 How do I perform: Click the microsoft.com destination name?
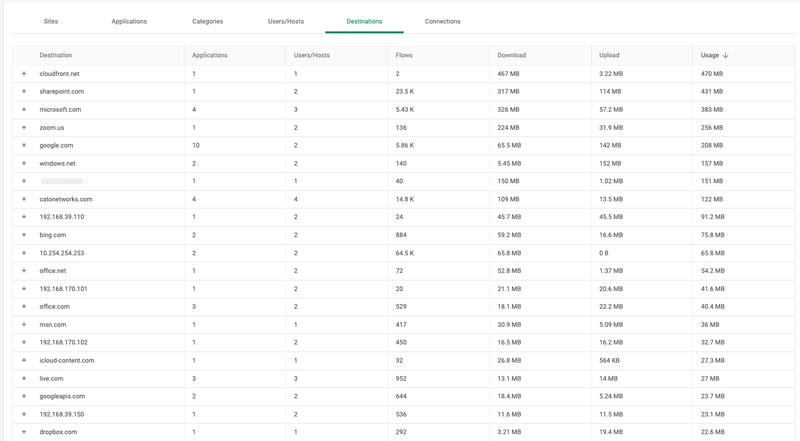click(60, 109)
